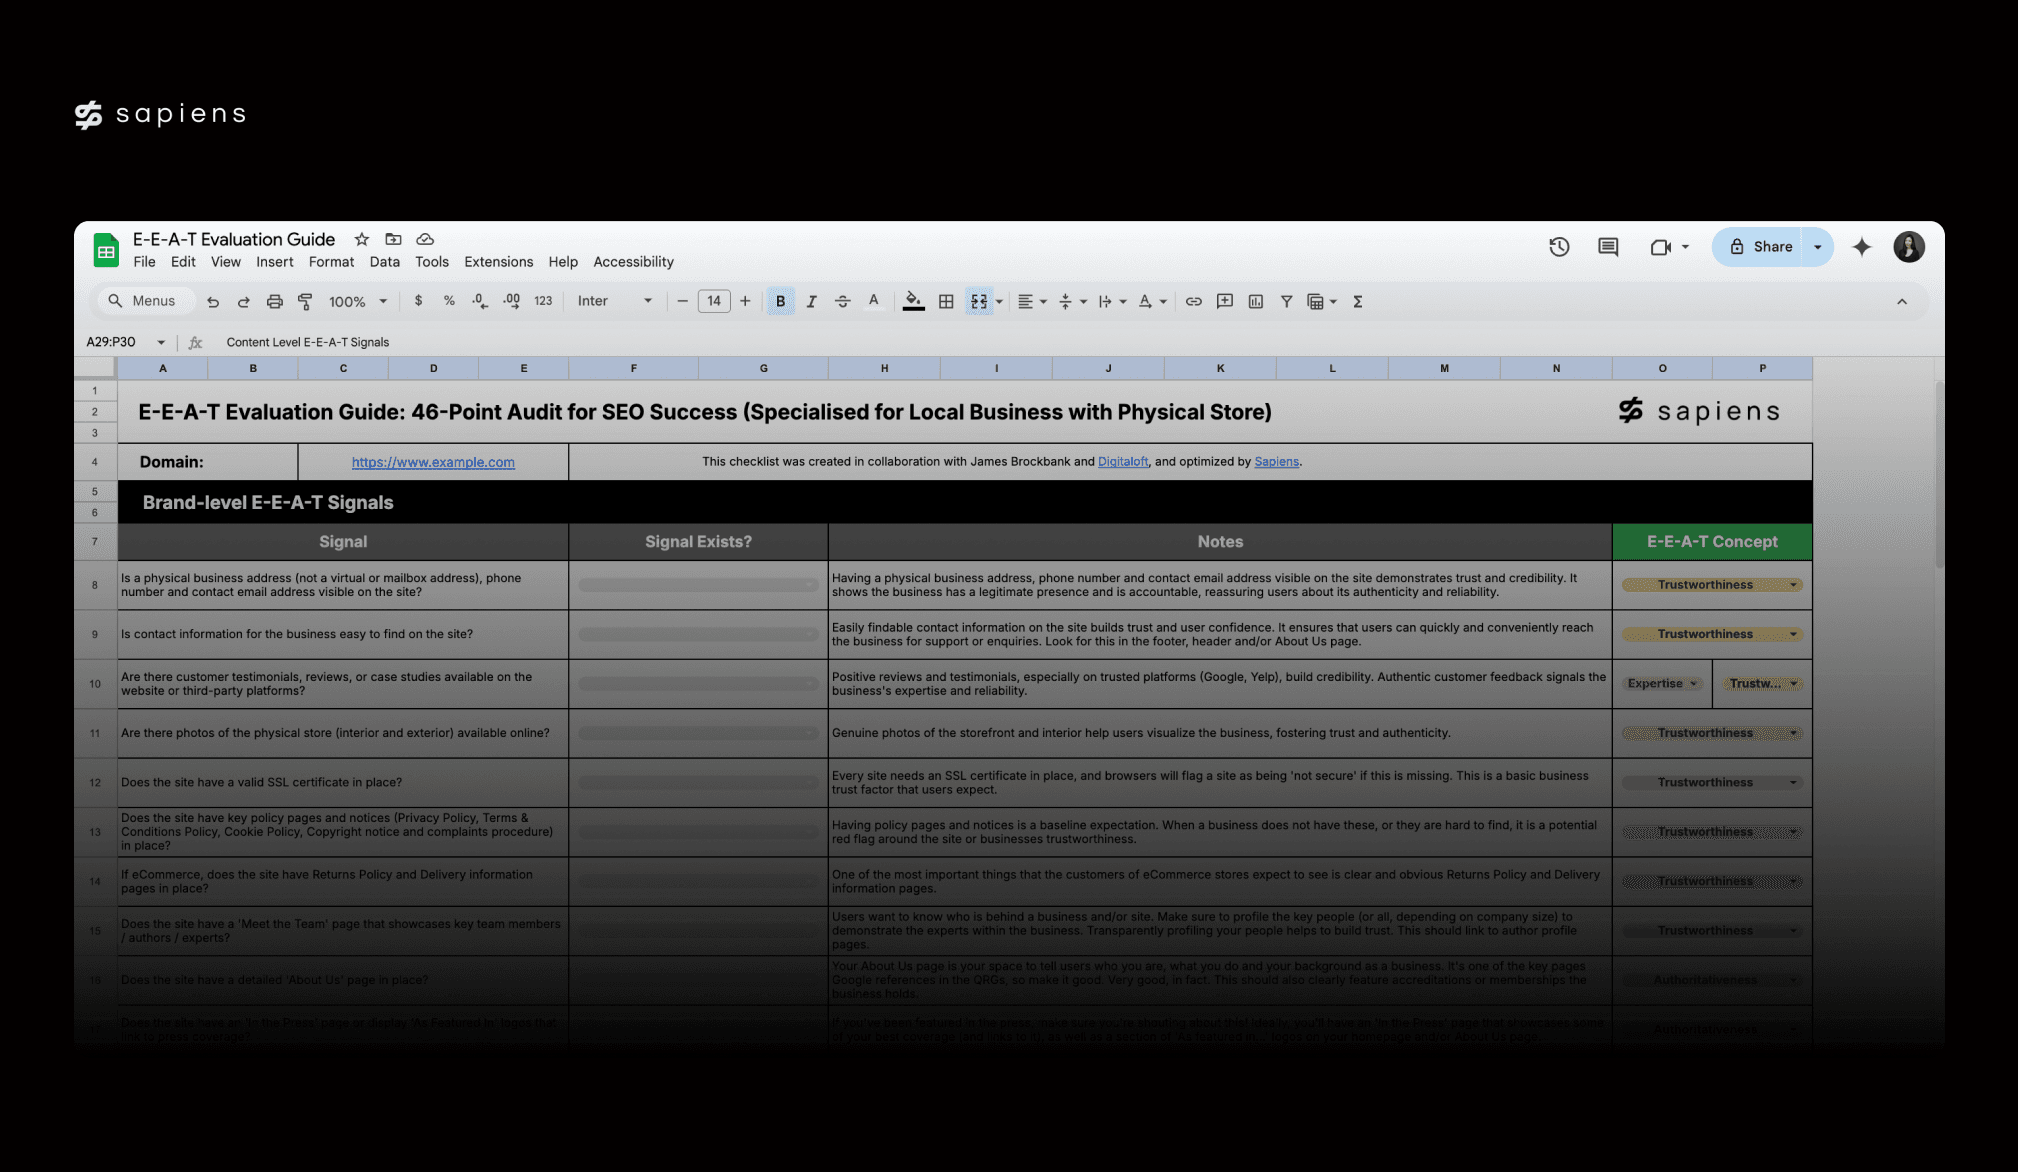Select the paint format tool
2018x1172 pixels.
[x=305, y=301]
